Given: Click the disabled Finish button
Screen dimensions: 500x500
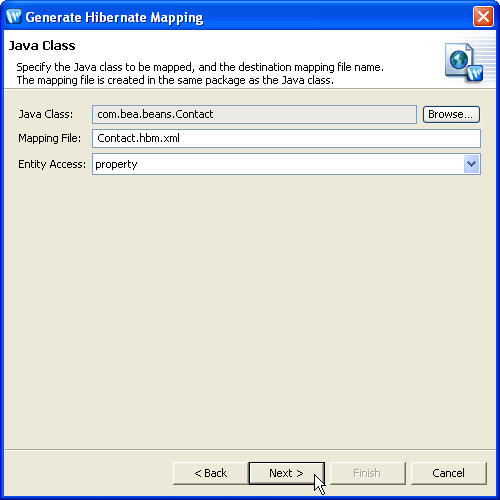Looking at the screenshot, I should click(x=367, y=473).
